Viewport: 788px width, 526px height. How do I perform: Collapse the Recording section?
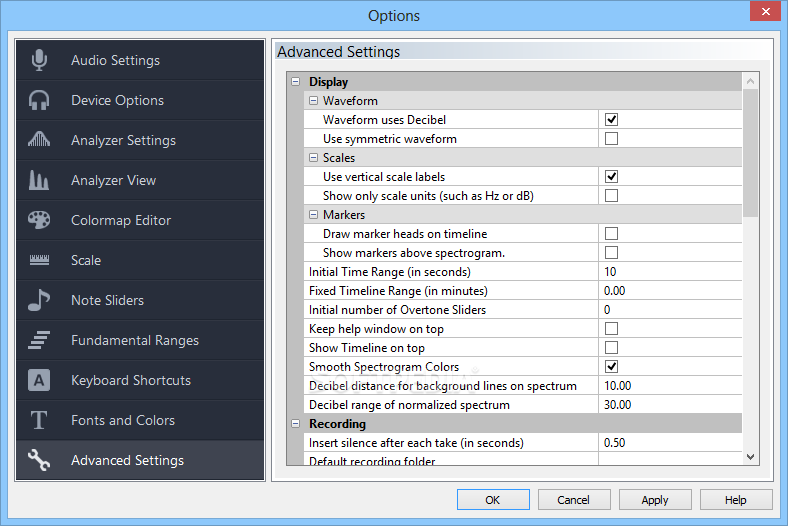[295, 424]
